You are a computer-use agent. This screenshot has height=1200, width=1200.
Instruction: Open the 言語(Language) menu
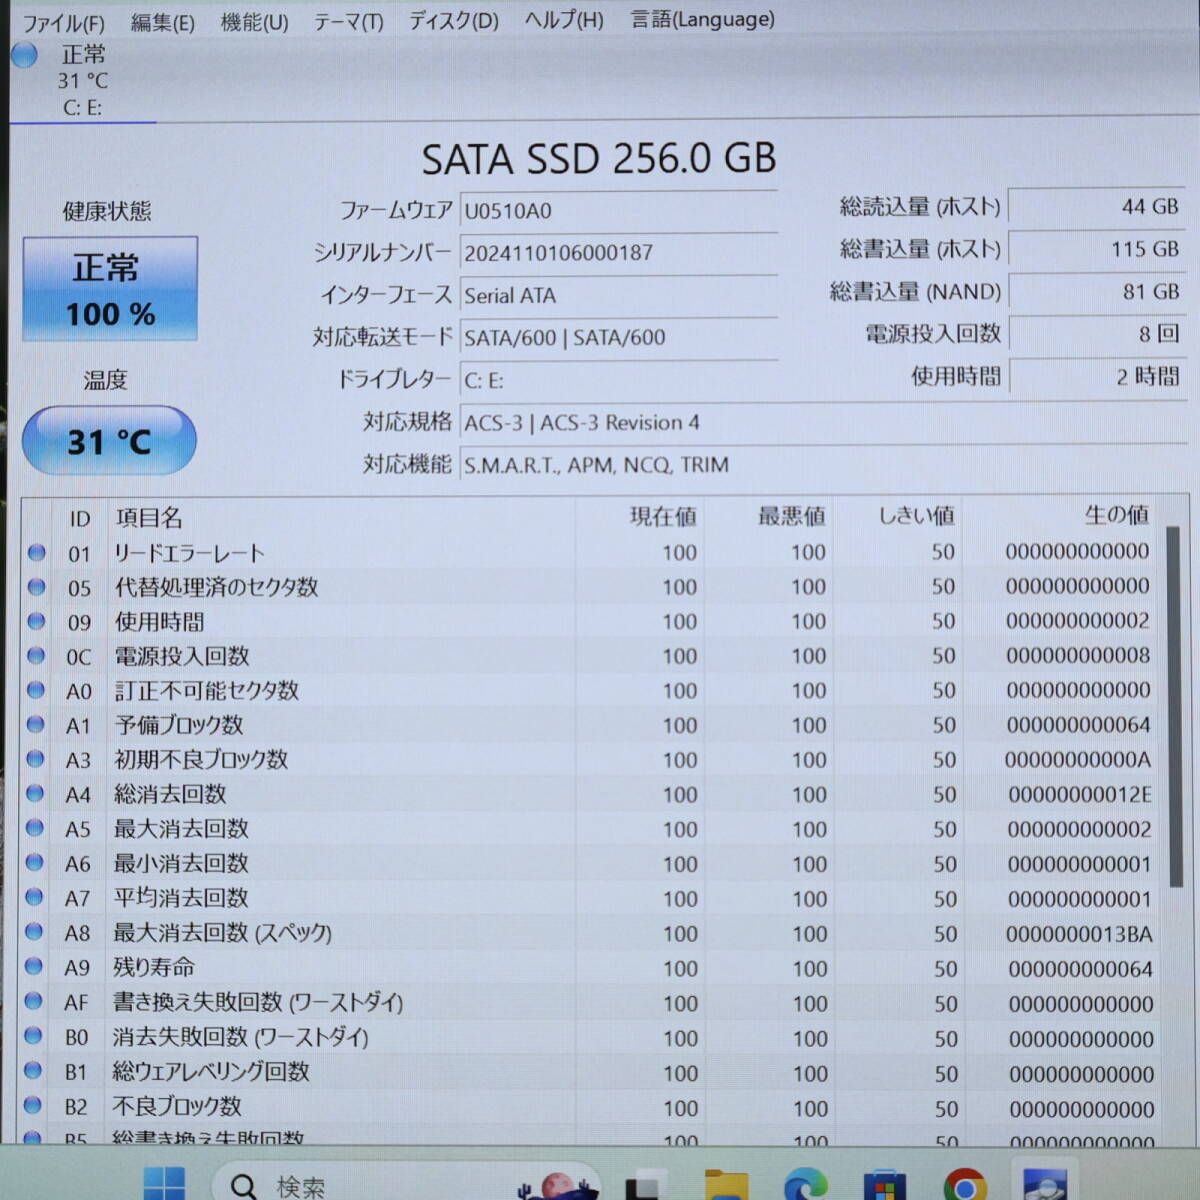point(703,19)
